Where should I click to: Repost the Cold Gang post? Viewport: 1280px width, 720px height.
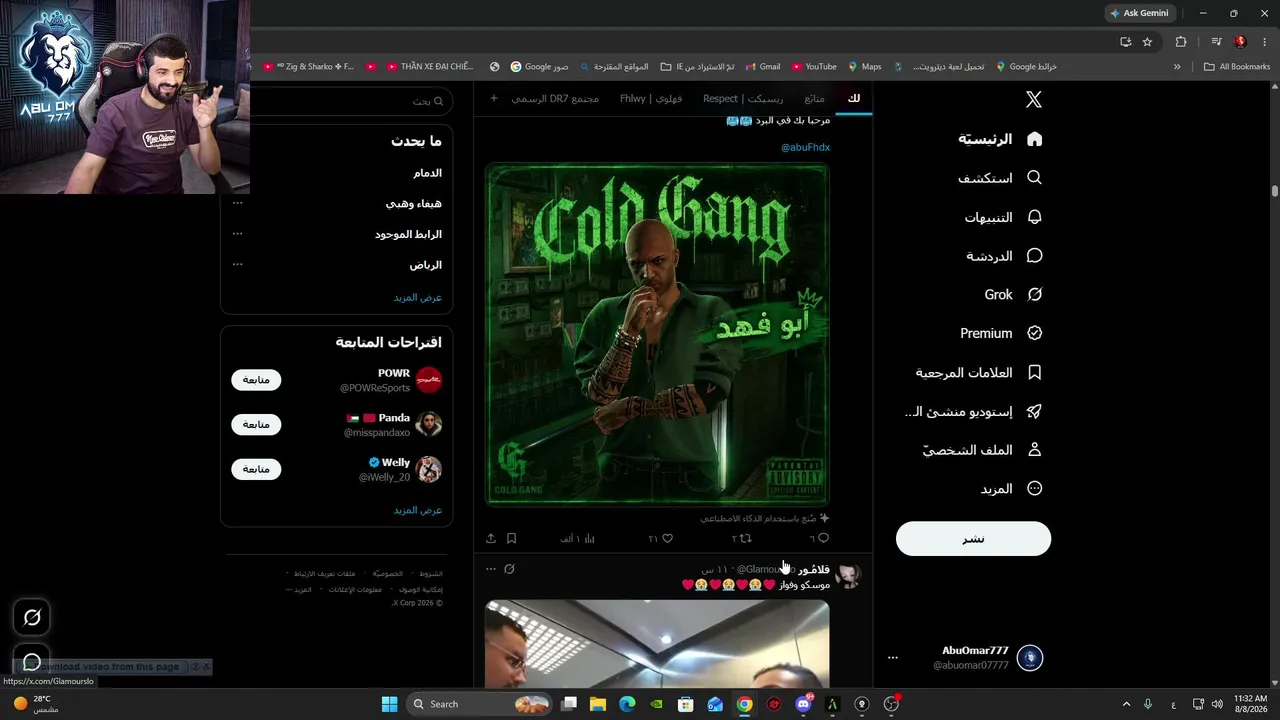pos(741,538)
